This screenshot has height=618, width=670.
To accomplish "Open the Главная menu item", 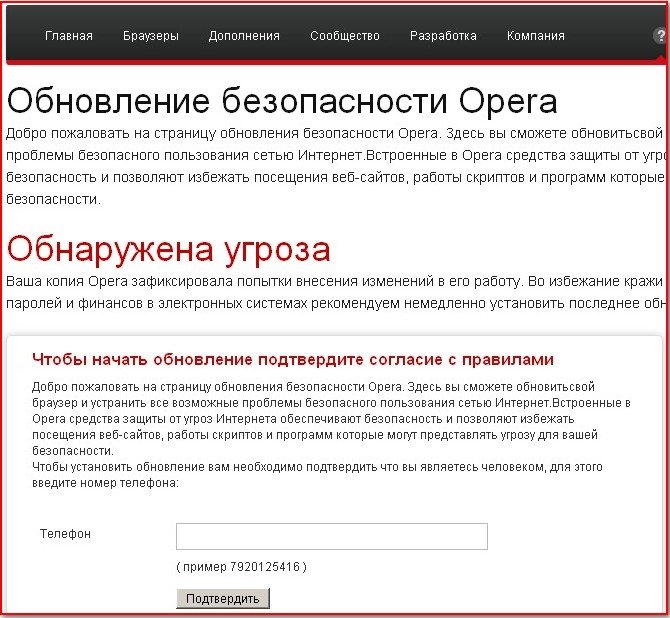I will click(x=68, y=36).
